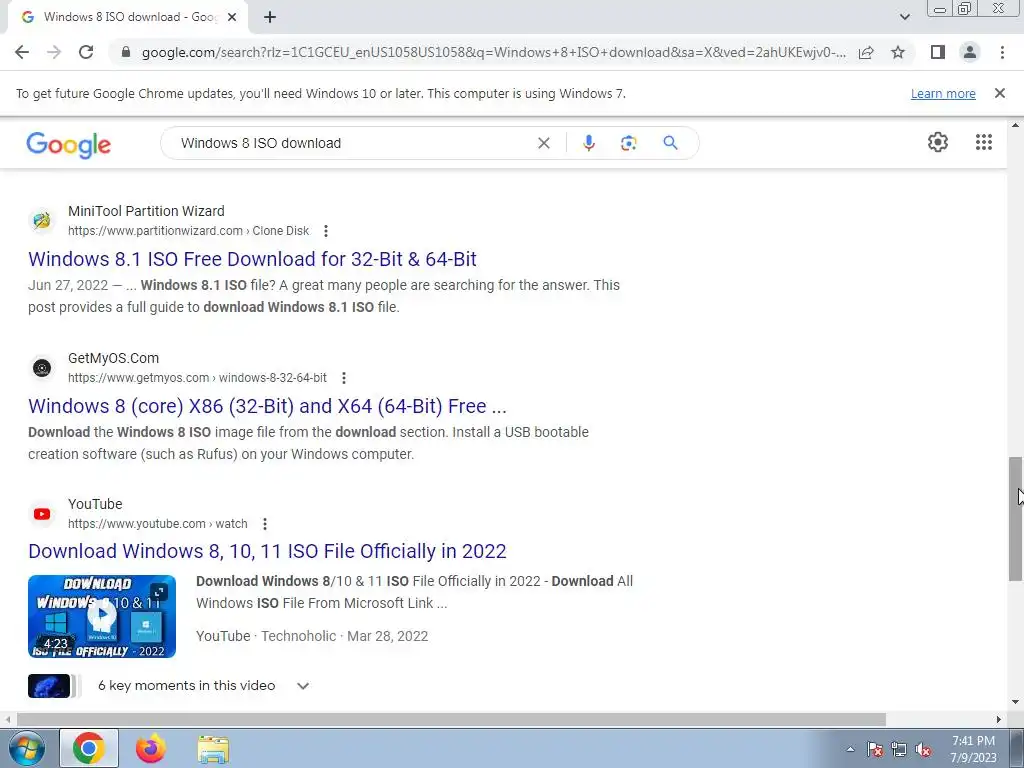Open Download Windows 8, 10, 11 ISO video result
Screen dimensions: 1024x768
click(x=267, y=551)
